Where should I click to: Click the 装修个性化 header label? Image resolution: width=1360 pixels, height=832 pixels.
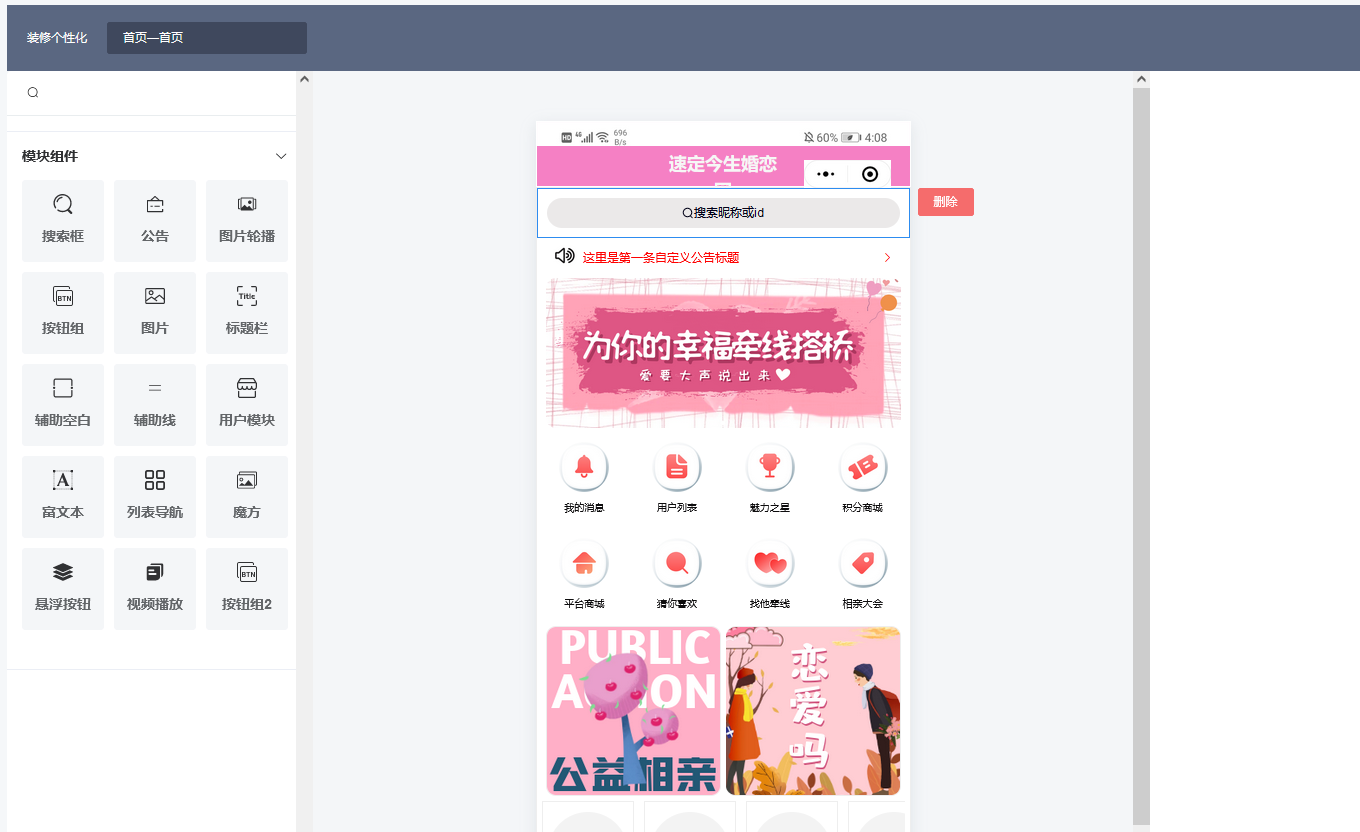[57, 38]
